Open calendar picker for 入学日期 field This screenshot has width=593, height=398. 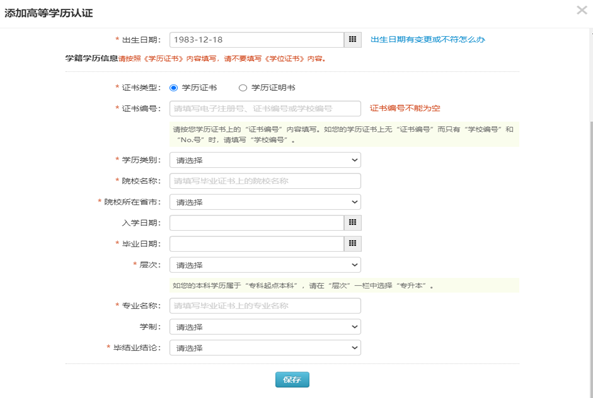pos(352,223)
